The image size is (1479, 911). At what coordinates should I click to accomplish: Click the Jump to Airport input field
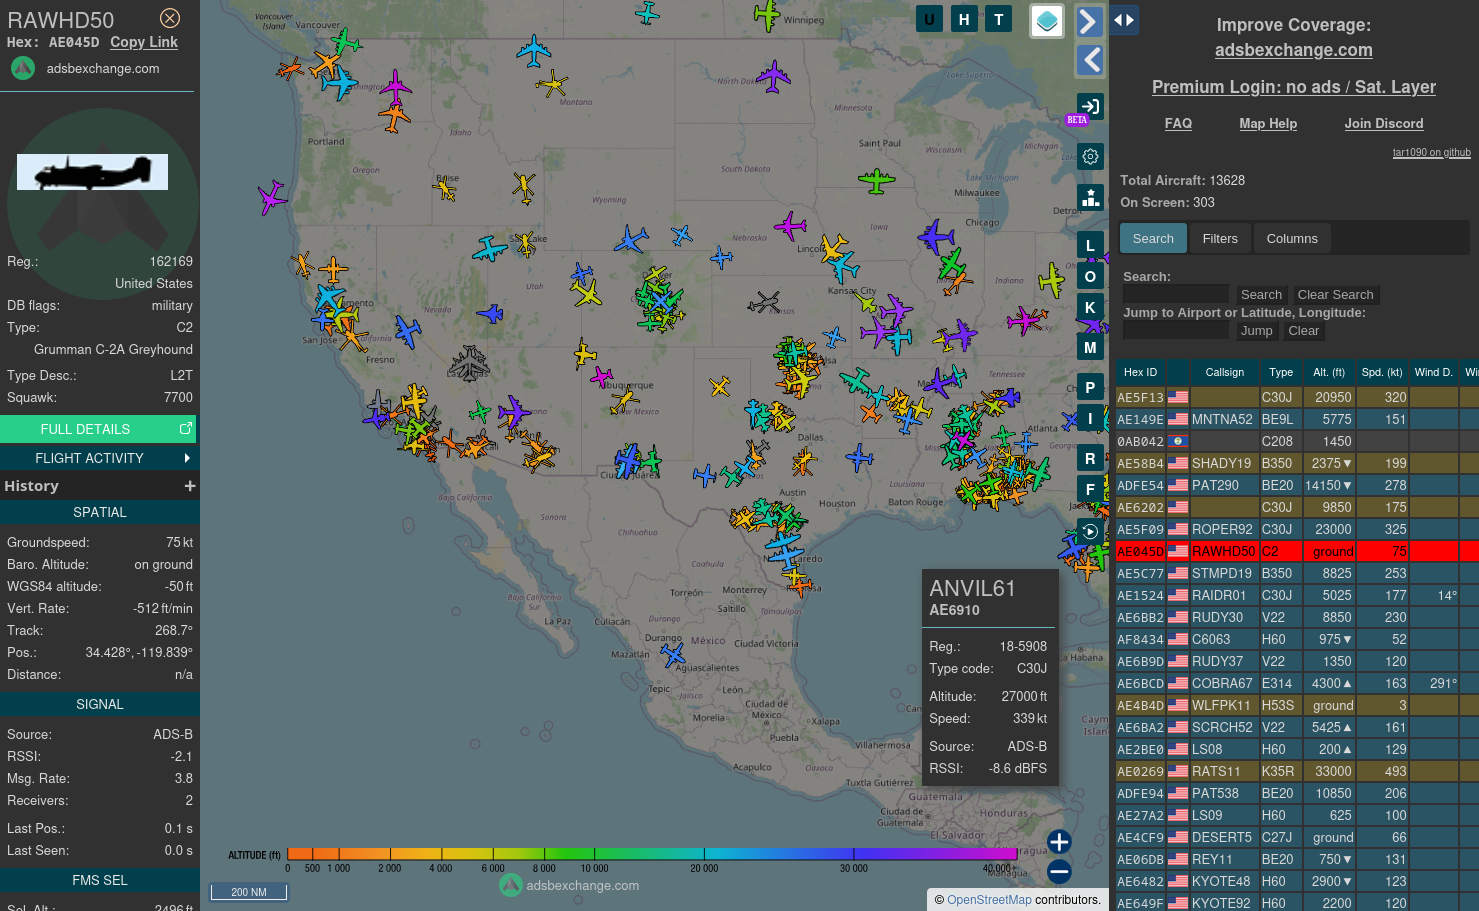point(1176,330)
